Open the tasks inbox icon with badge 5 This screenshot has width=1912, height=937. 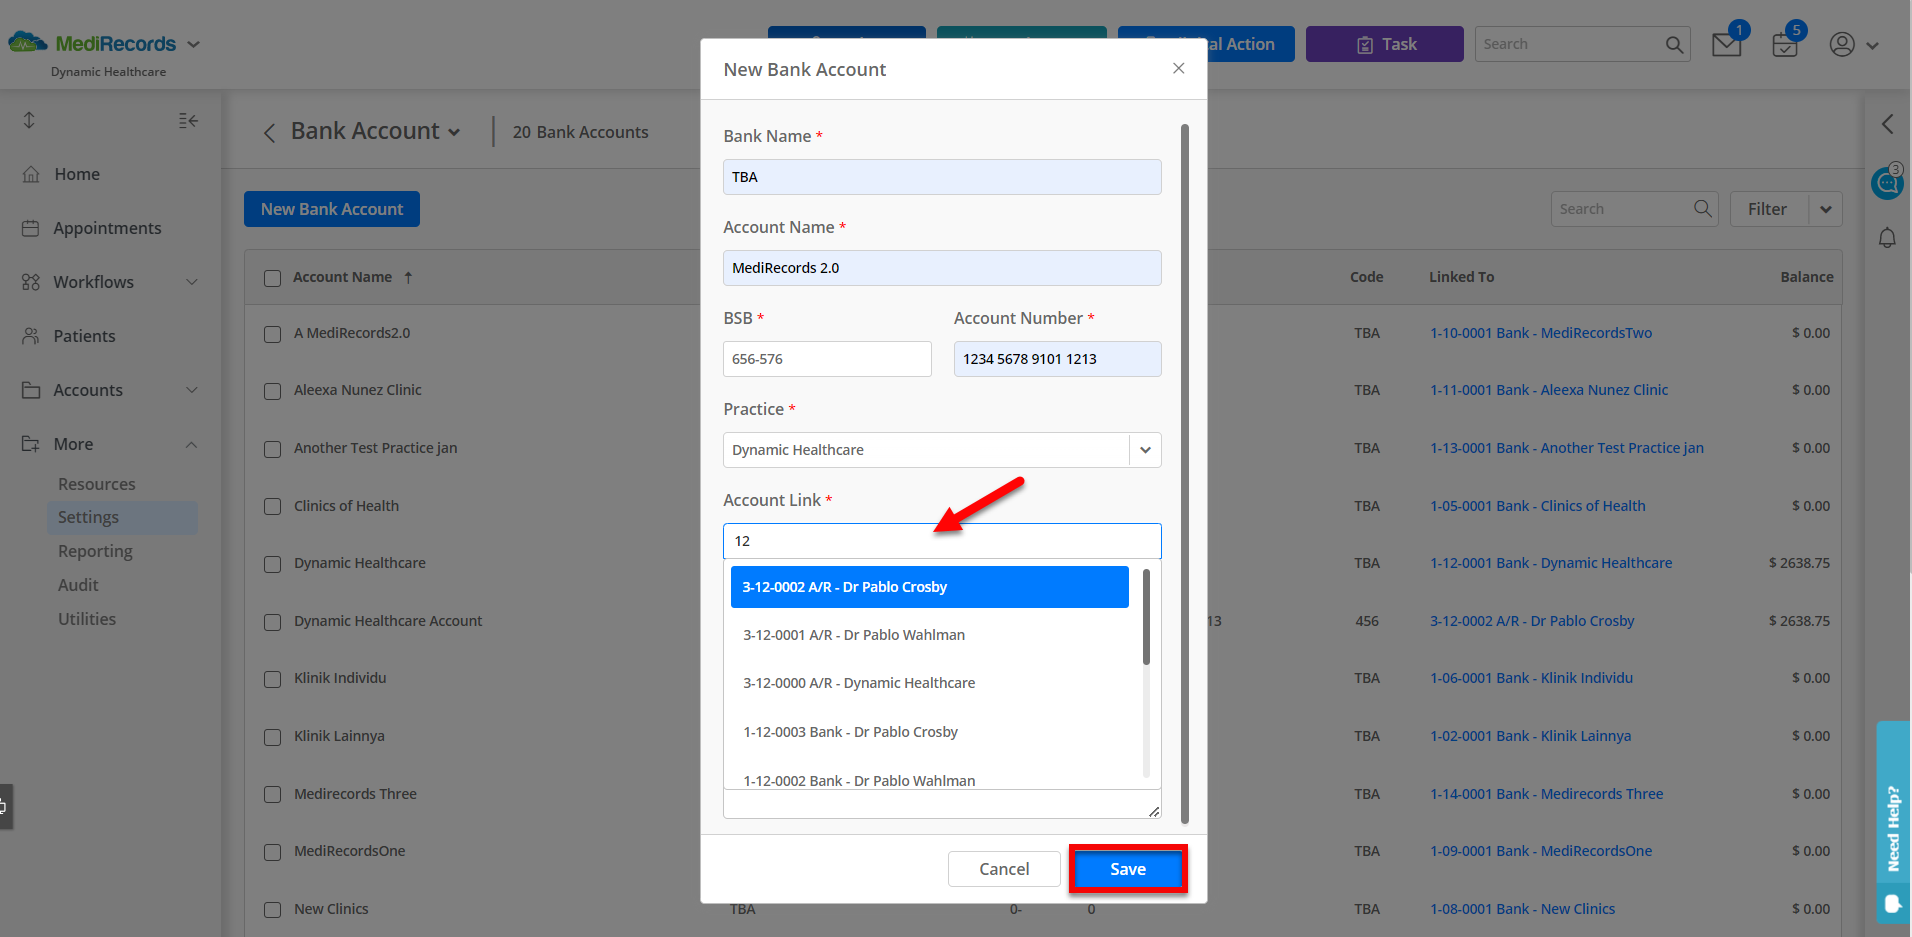tap(1785, 44)
